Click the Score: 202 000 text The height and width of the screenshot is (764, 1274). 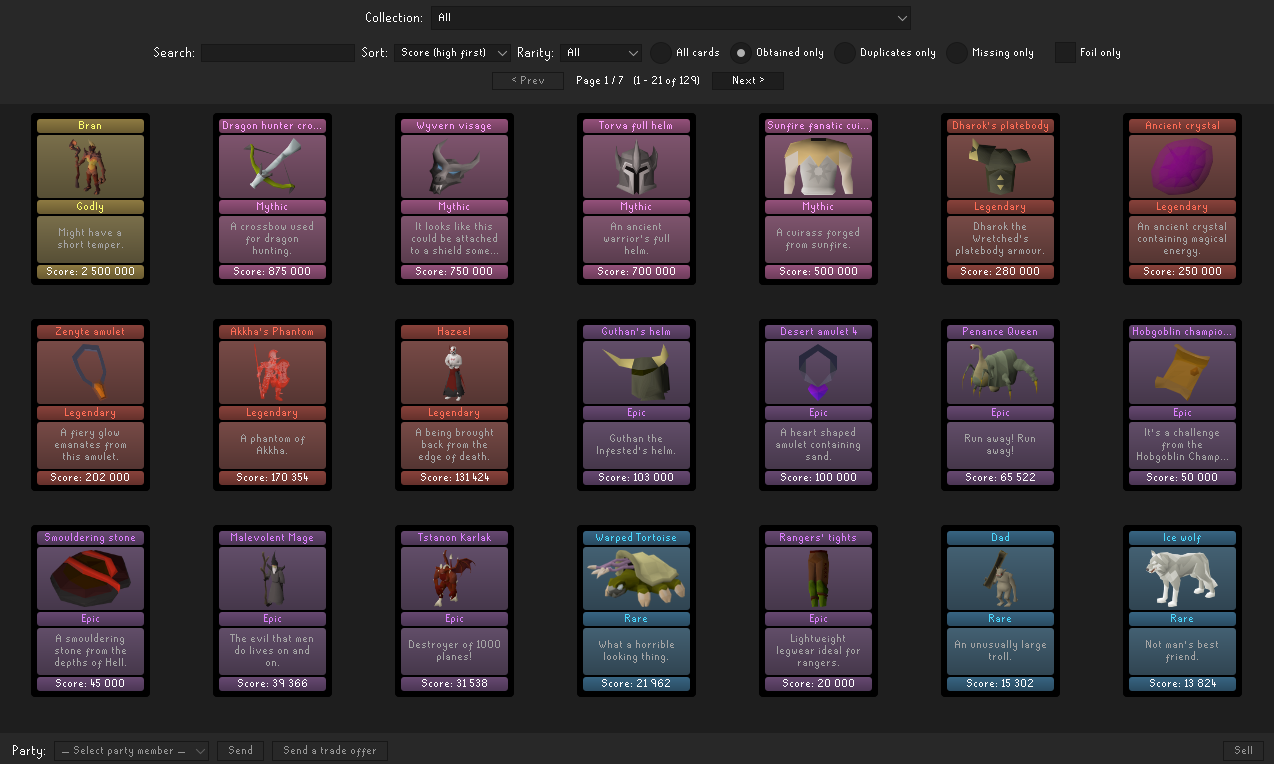[x=90, y=478]
